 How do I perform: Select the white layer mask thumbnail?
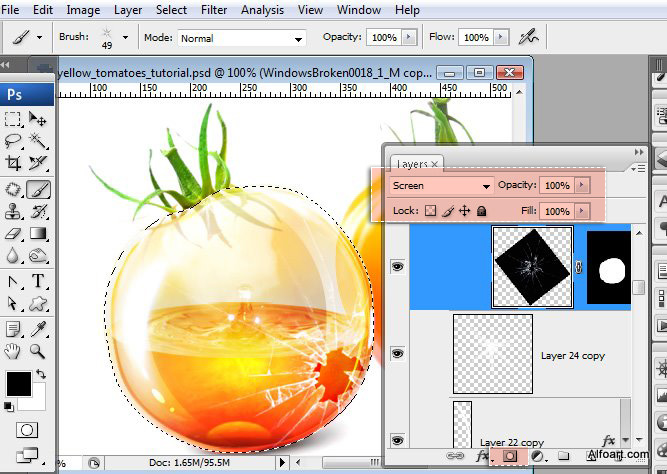609,267
